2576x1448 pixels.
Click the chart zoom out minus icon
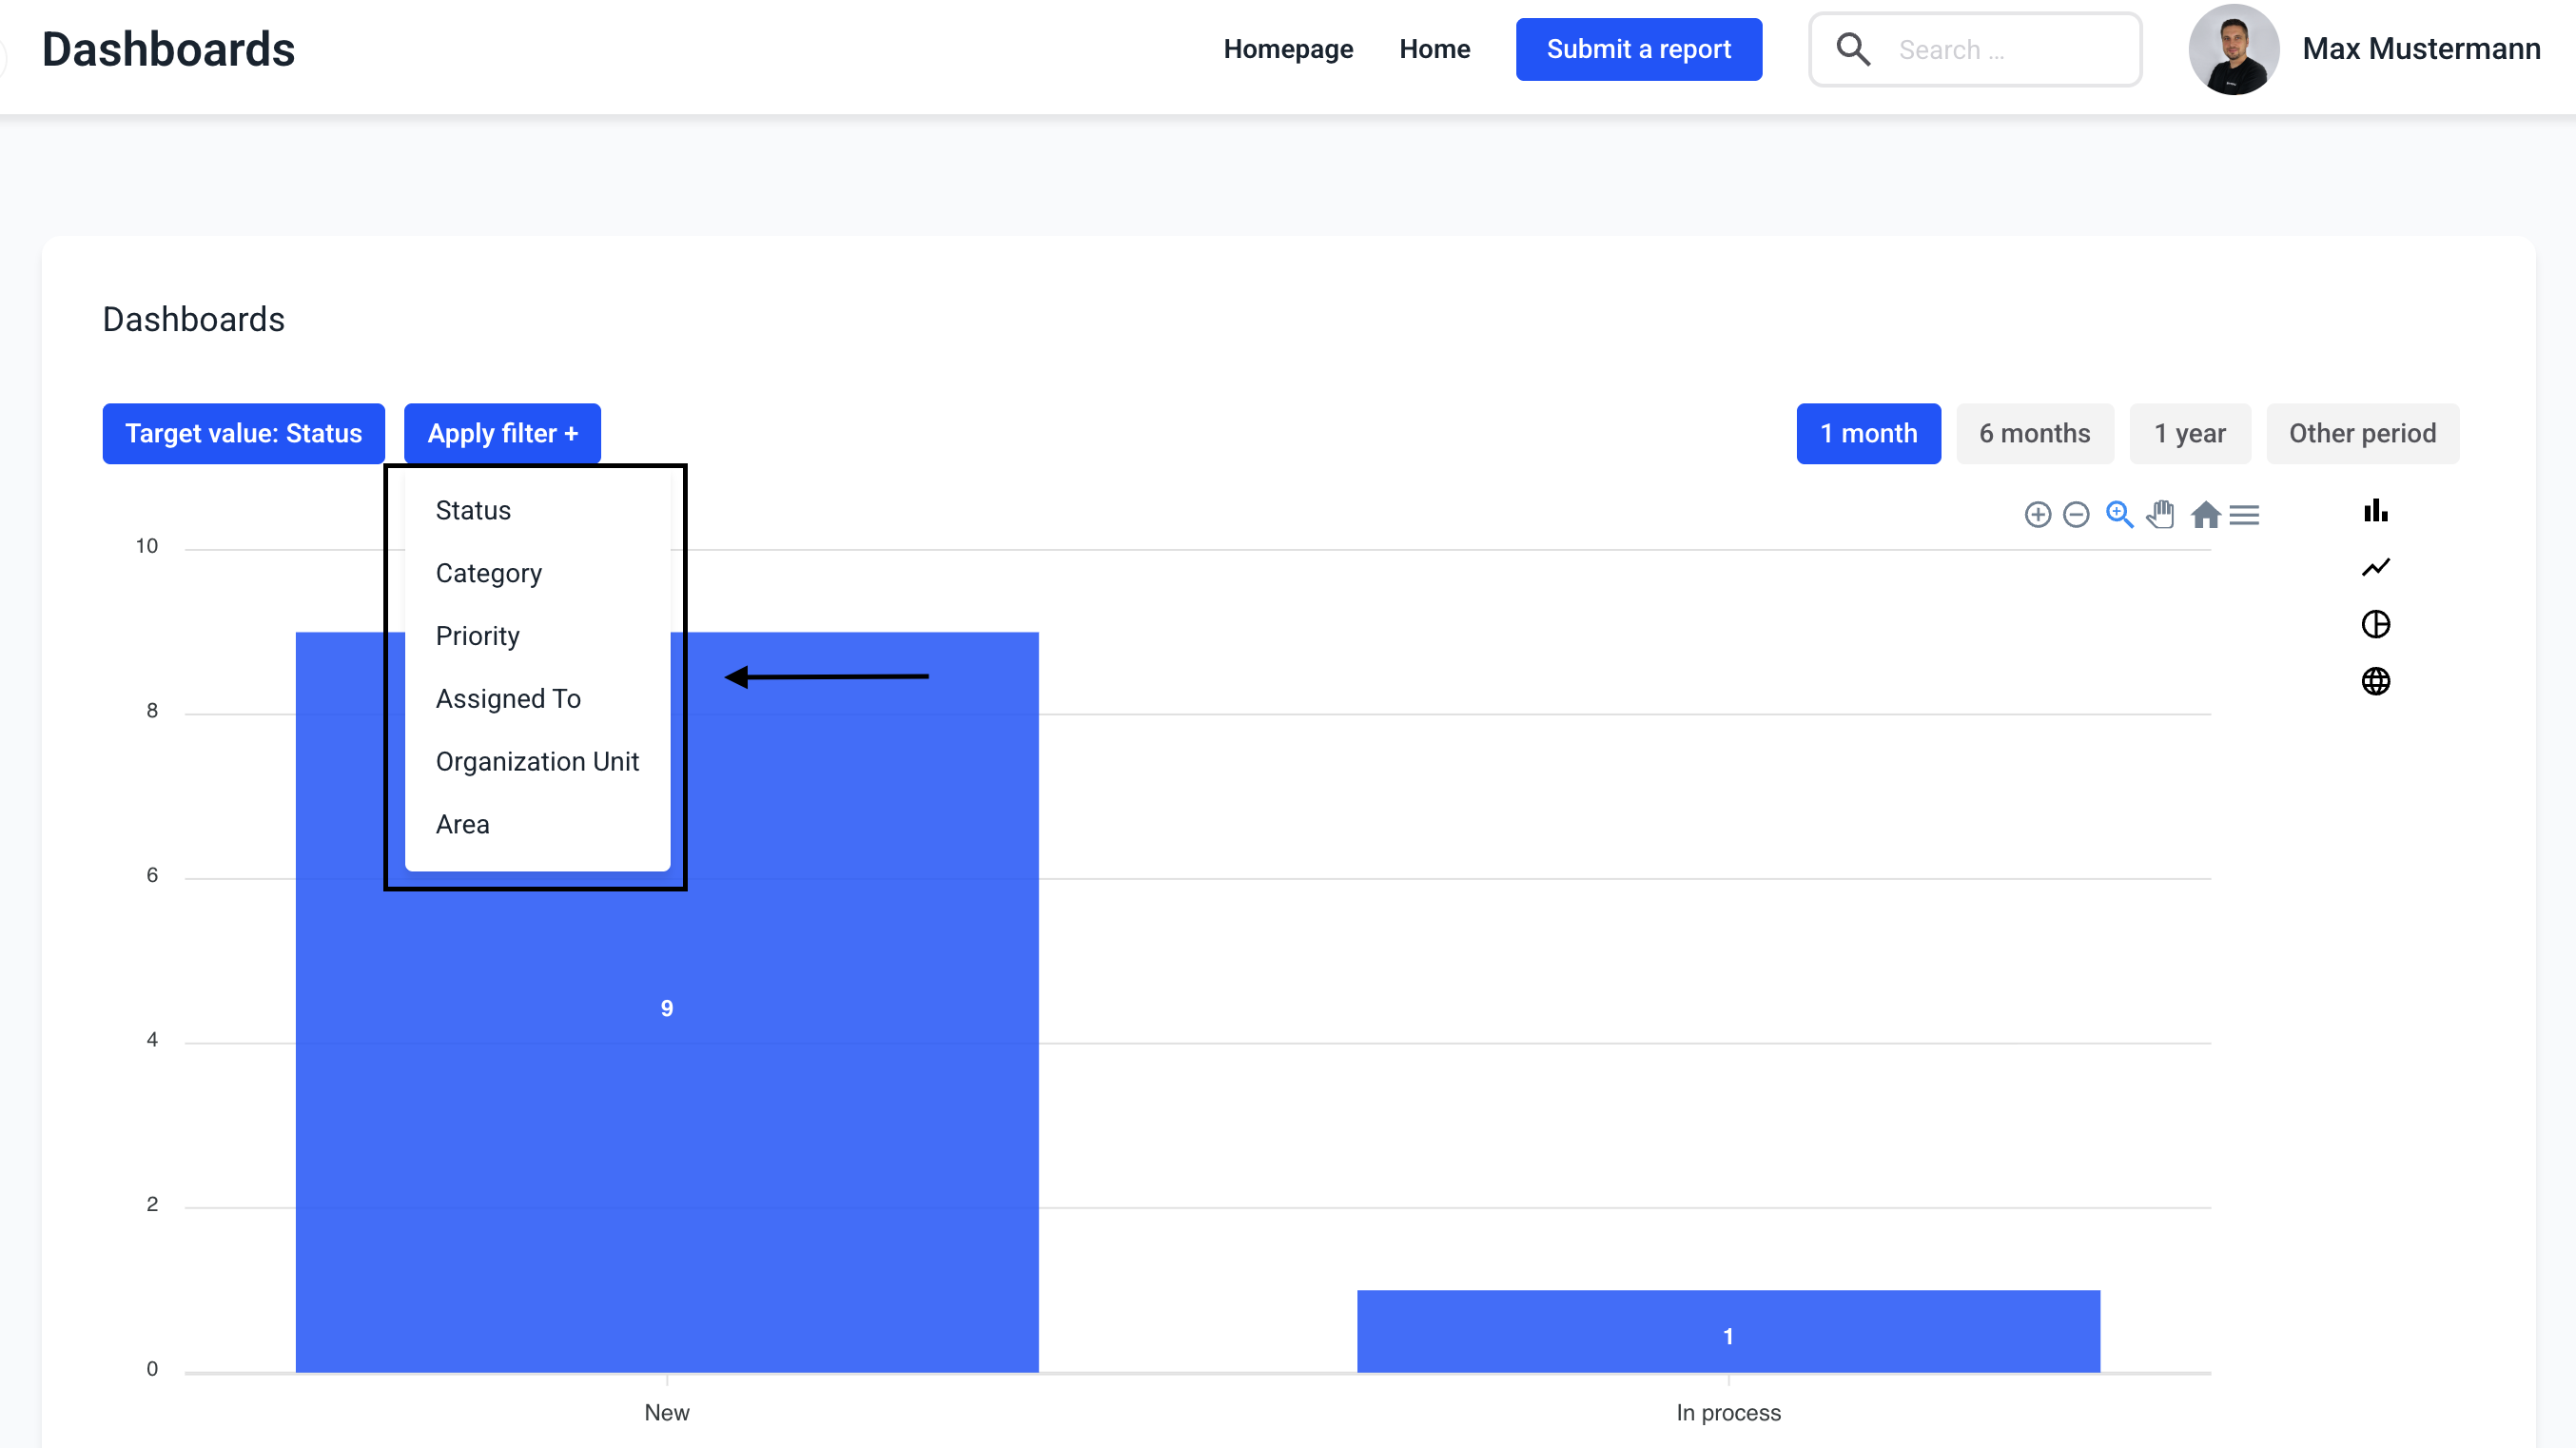coord(2076,515)
